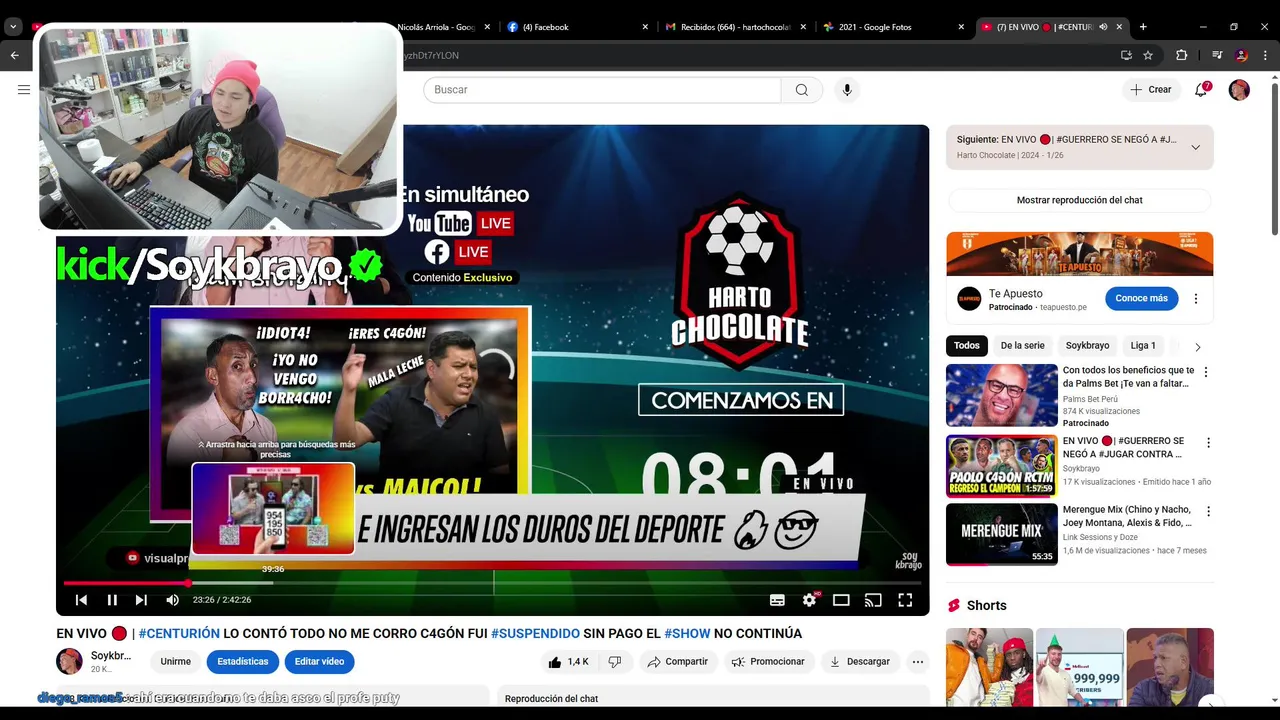
Task: Click the Editar vídeo button
Action: tap(319, 662)
